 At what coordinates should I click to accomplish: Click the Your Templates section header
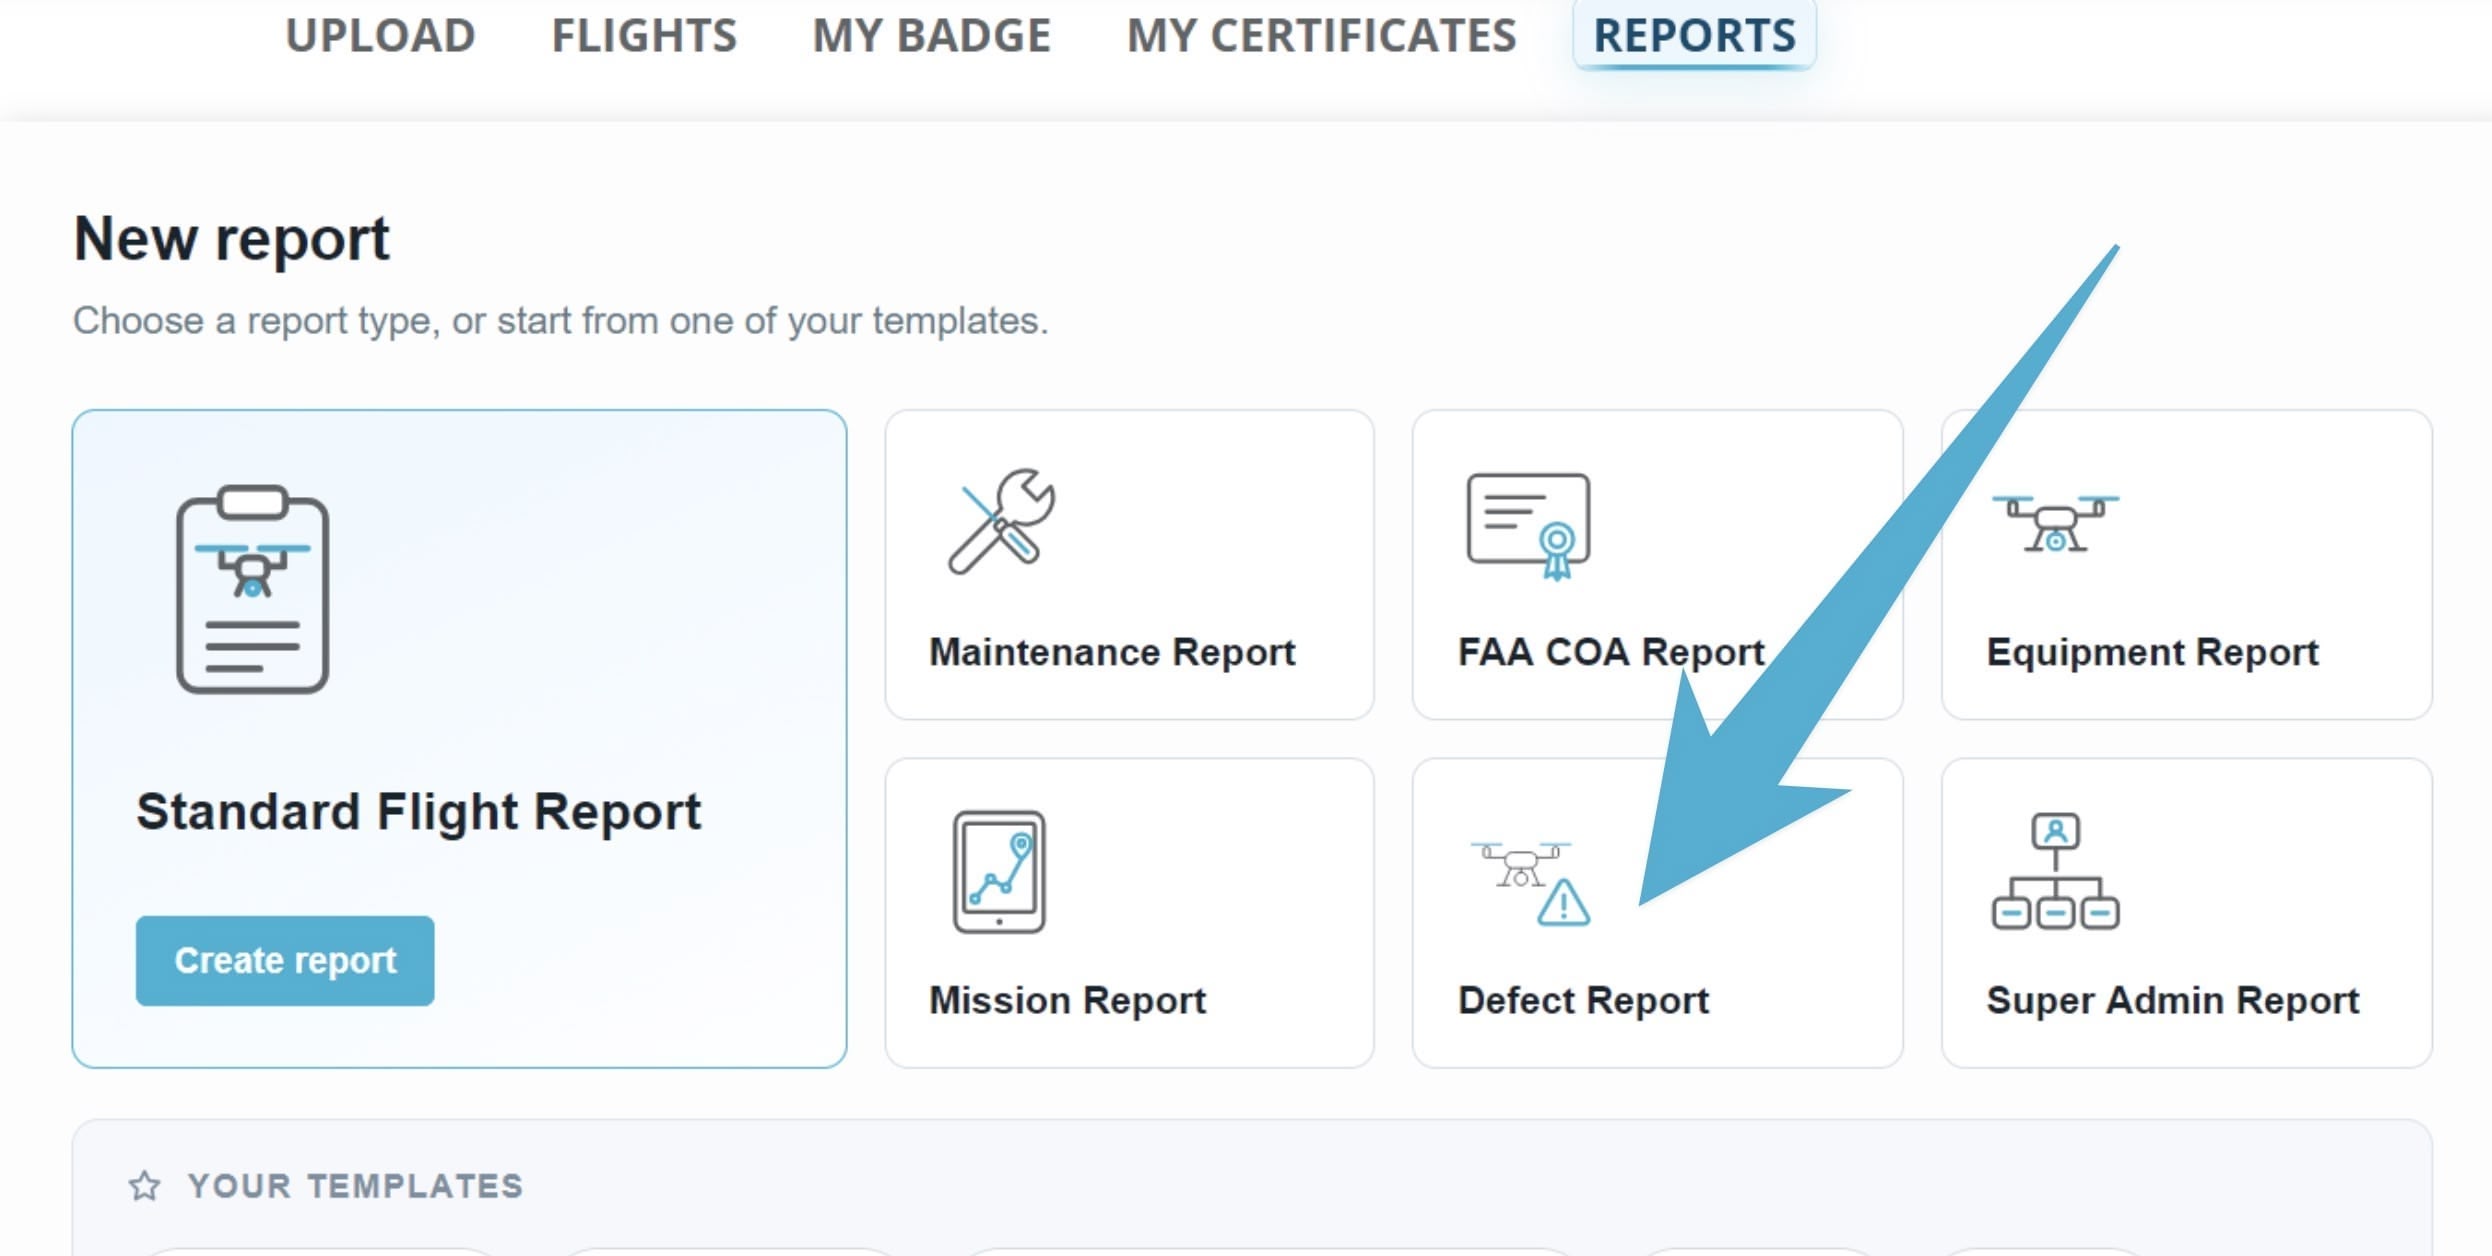(x=355, y=1186)
